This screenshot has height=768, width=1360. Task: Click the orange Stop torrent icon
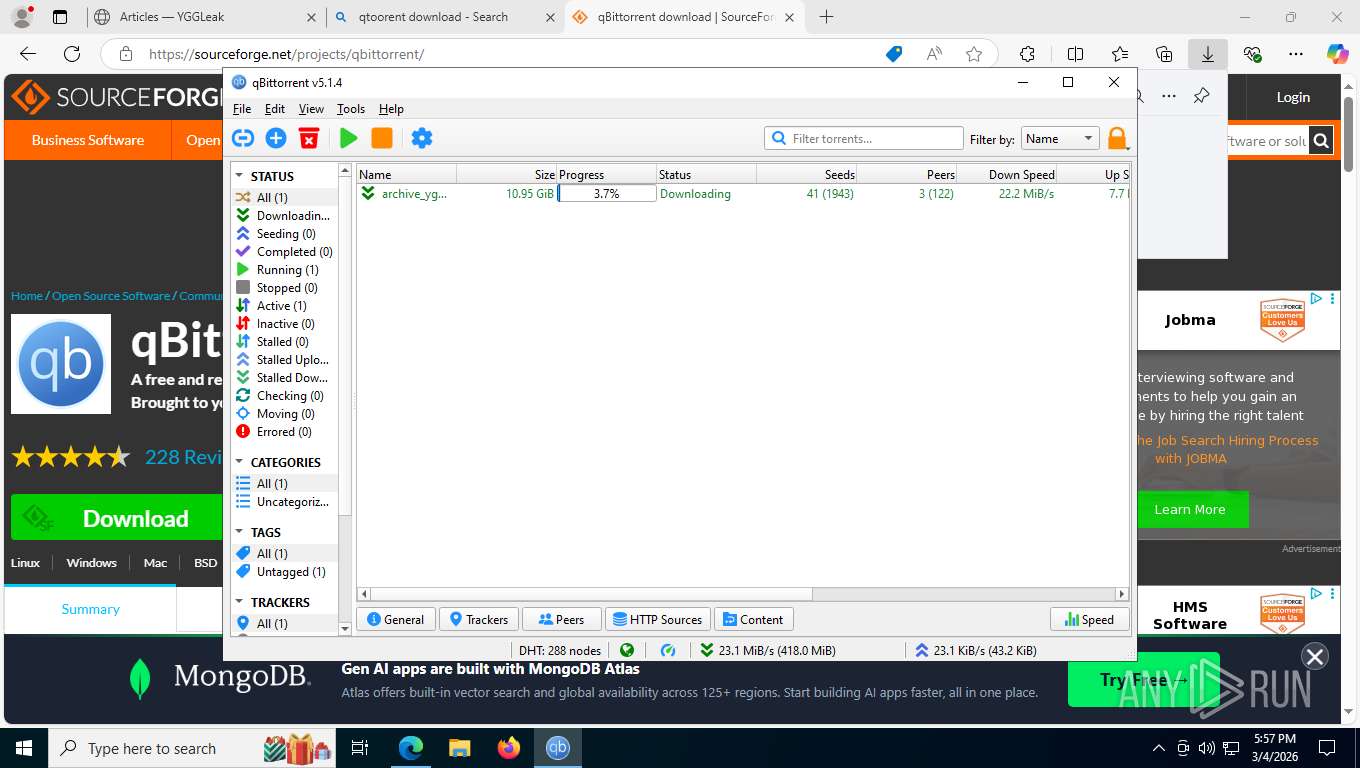(382, 138)
